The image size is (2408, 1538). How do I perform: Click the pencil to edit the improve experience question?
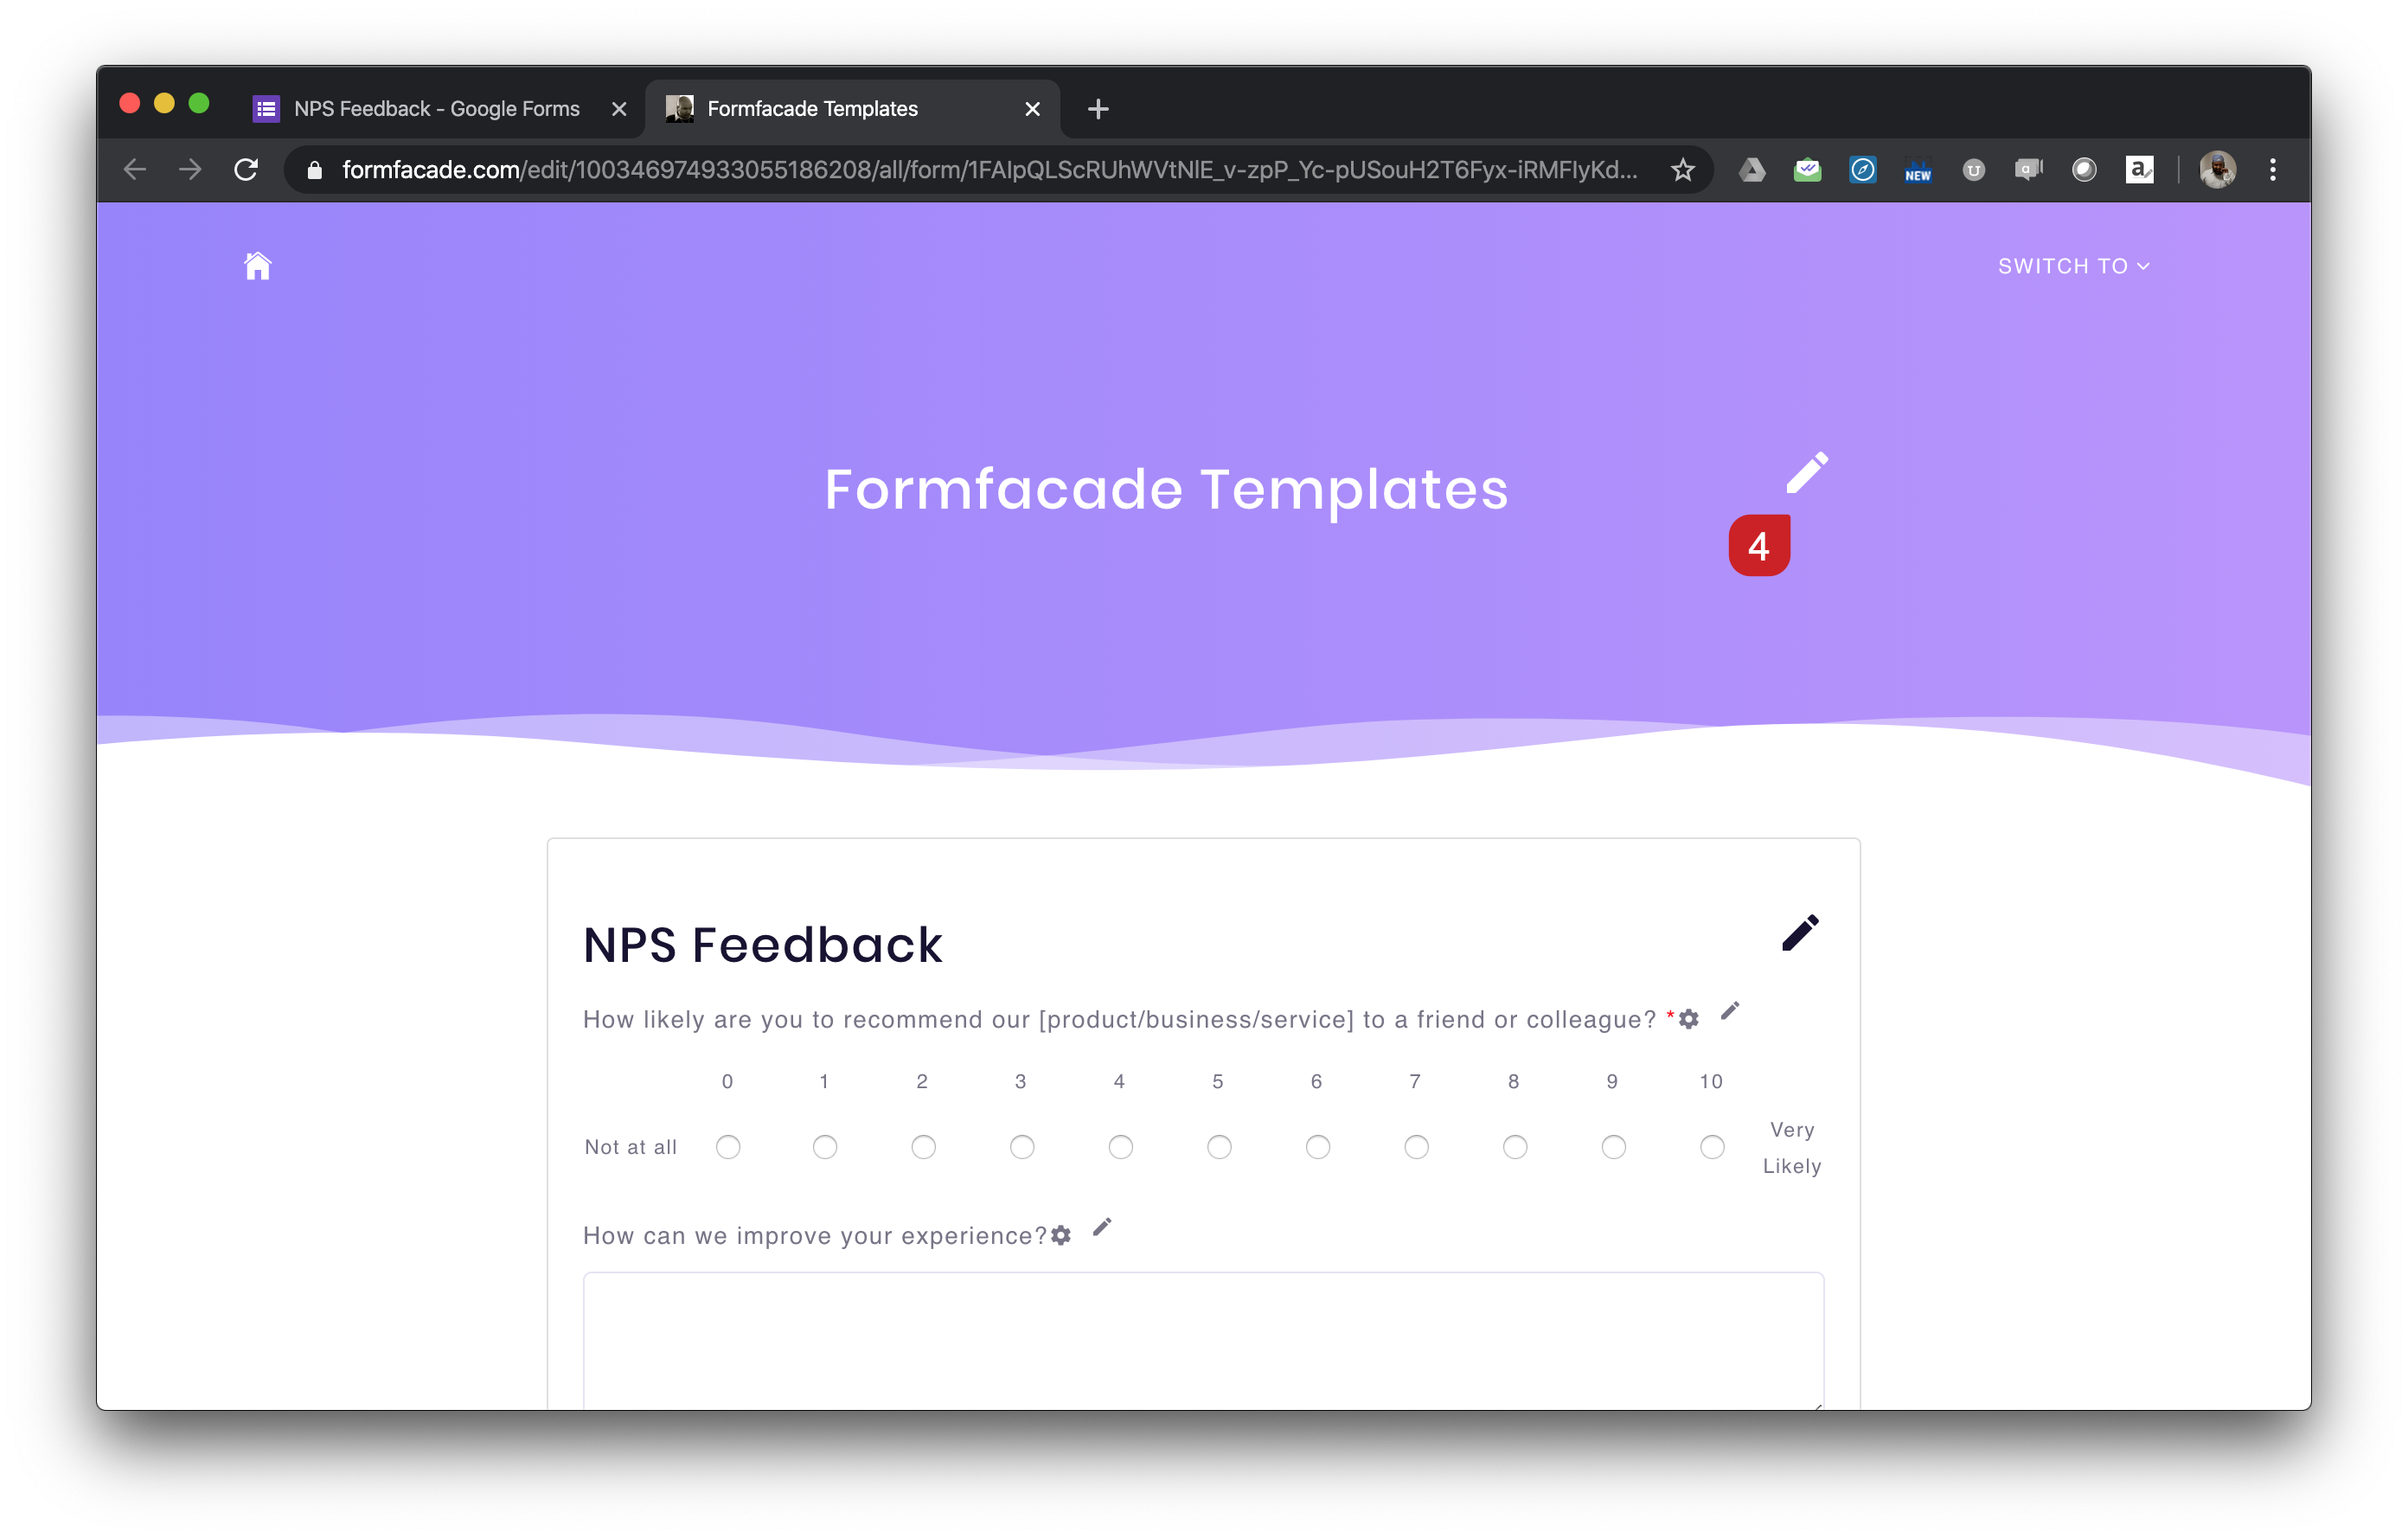point(1102,1227)
